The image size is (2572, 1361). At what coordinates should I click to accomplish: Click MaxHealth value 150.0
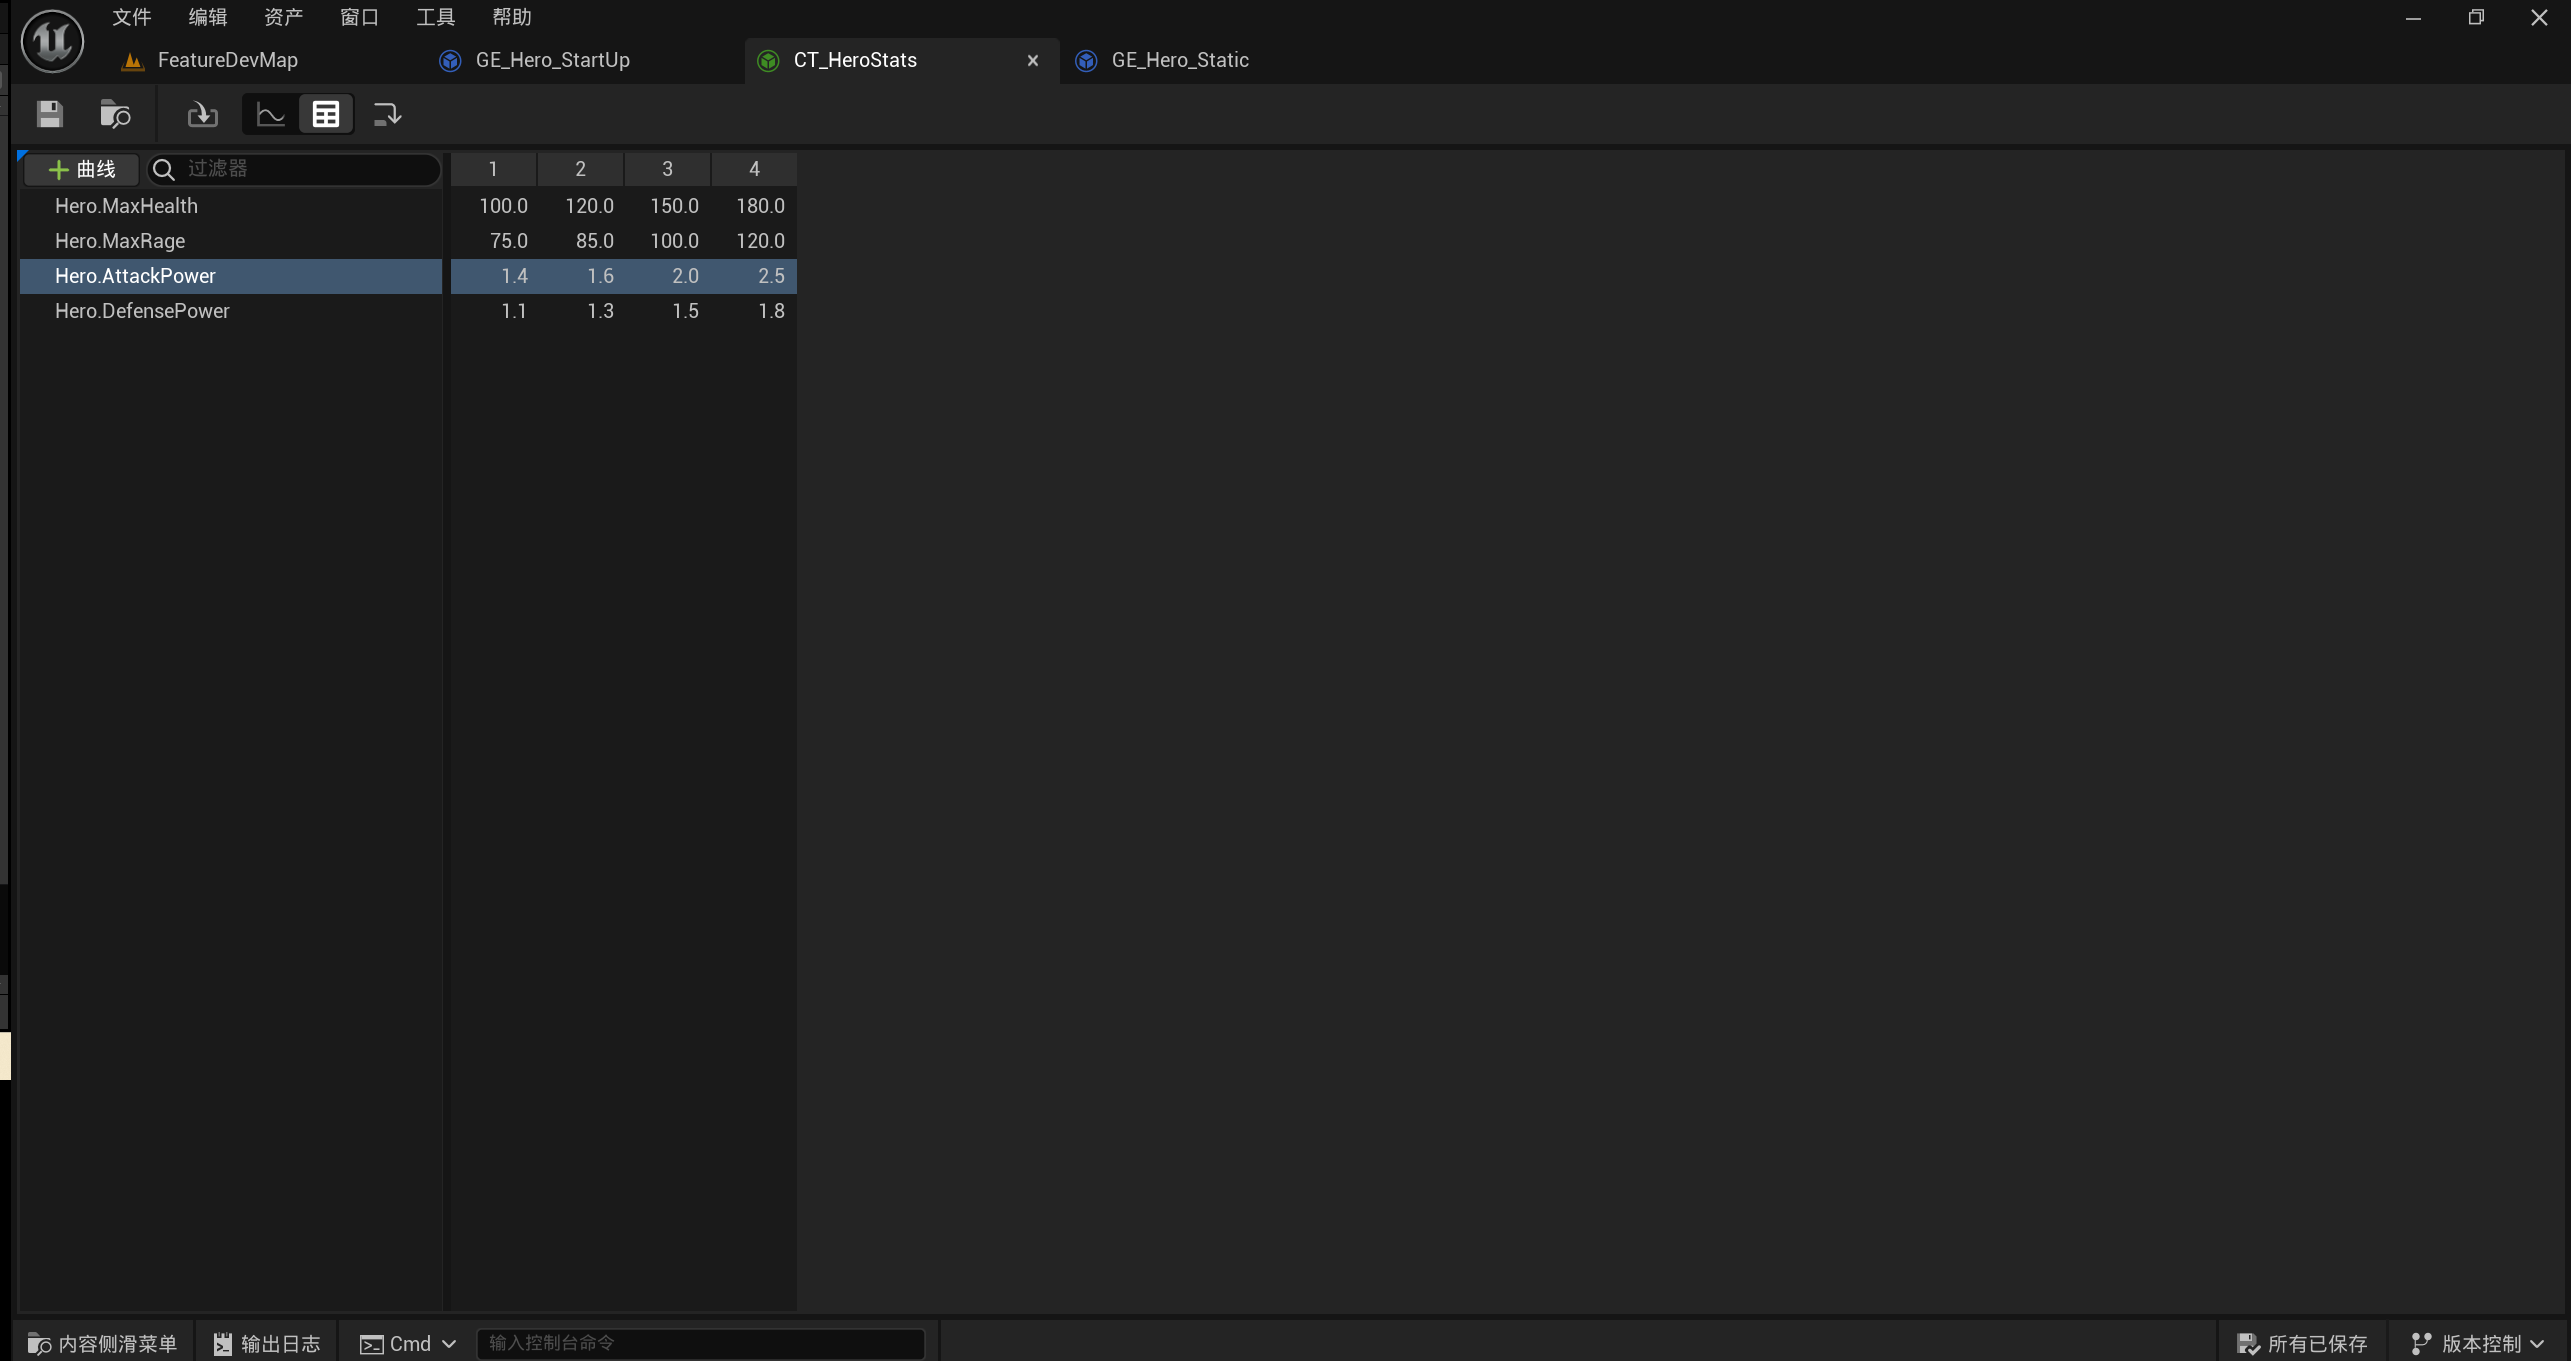coord(674,206)
